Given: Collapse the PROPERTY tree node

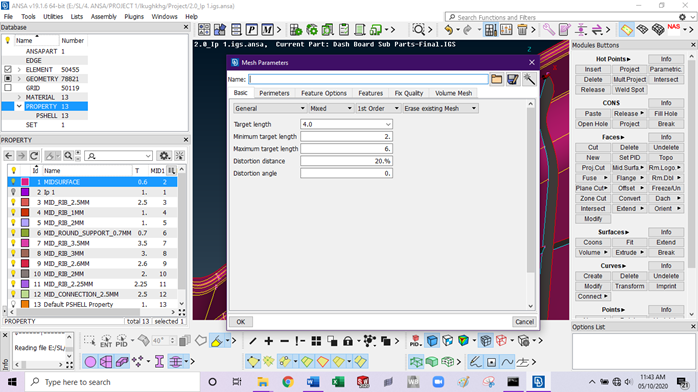Looking at the screenshot, I should 19,106.
